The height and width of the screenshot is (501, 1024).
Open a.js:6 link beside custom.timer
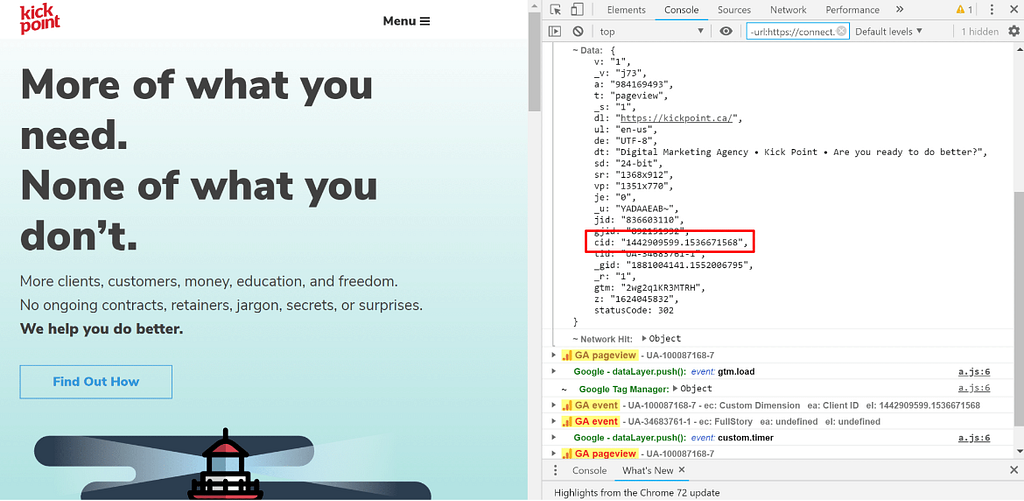[x=974, y=438]
